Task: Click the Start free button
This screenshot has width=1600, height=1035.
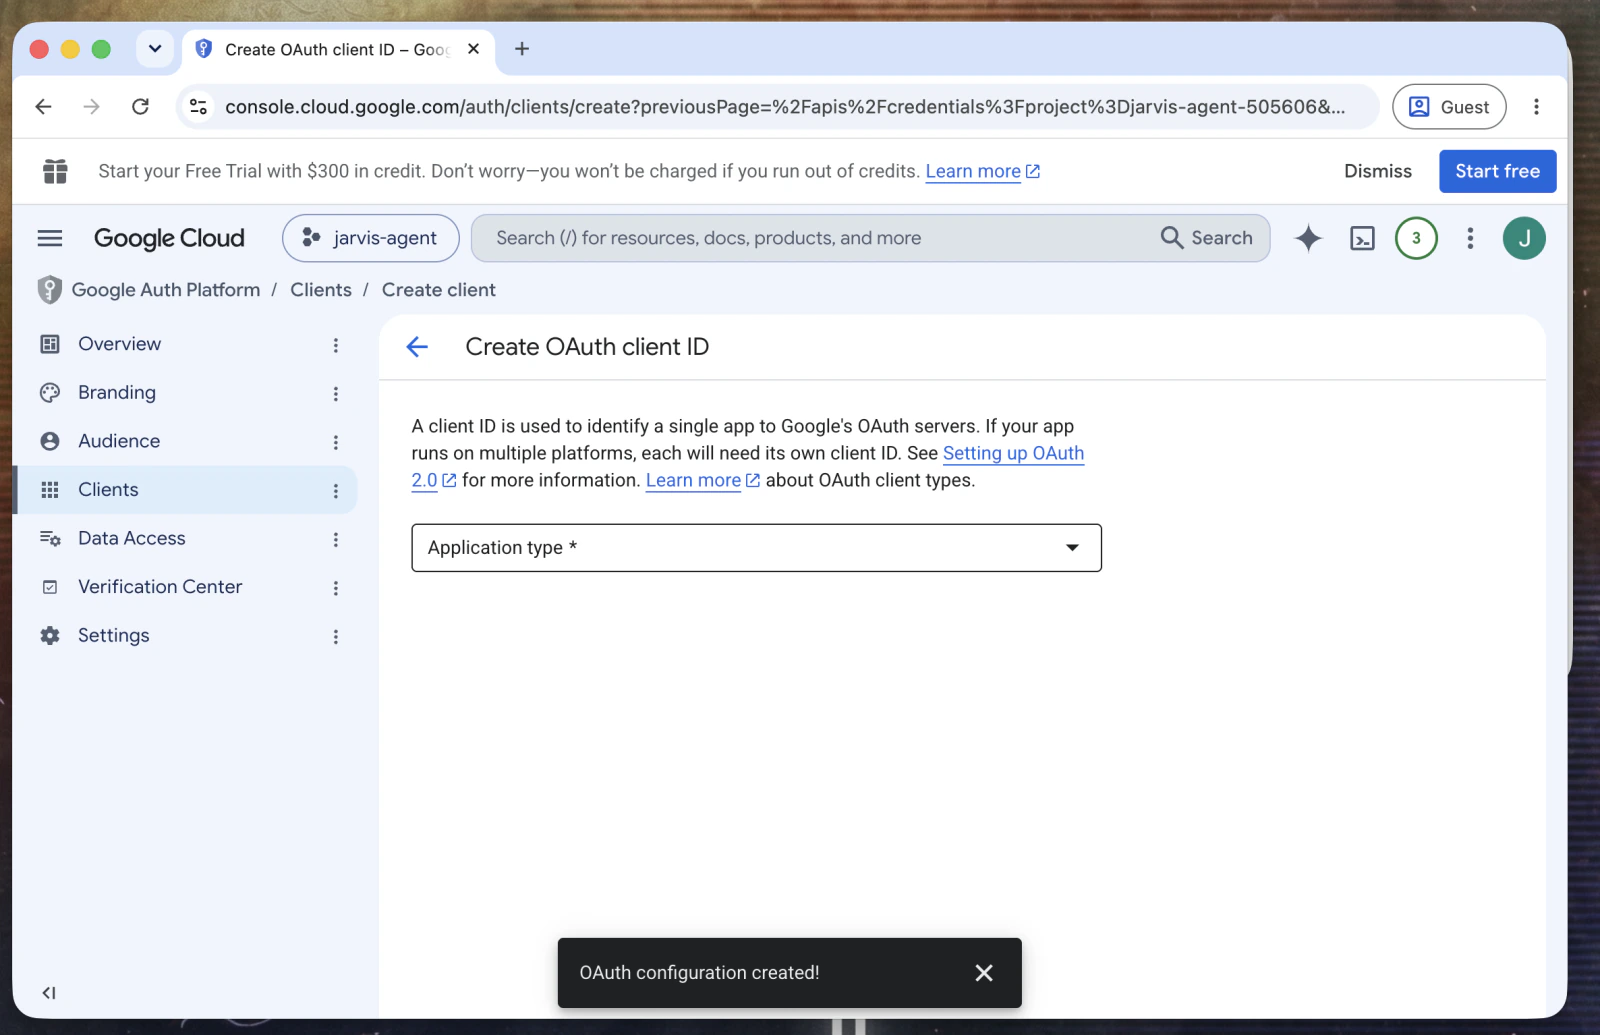Action: click(x=1497, y=171)
